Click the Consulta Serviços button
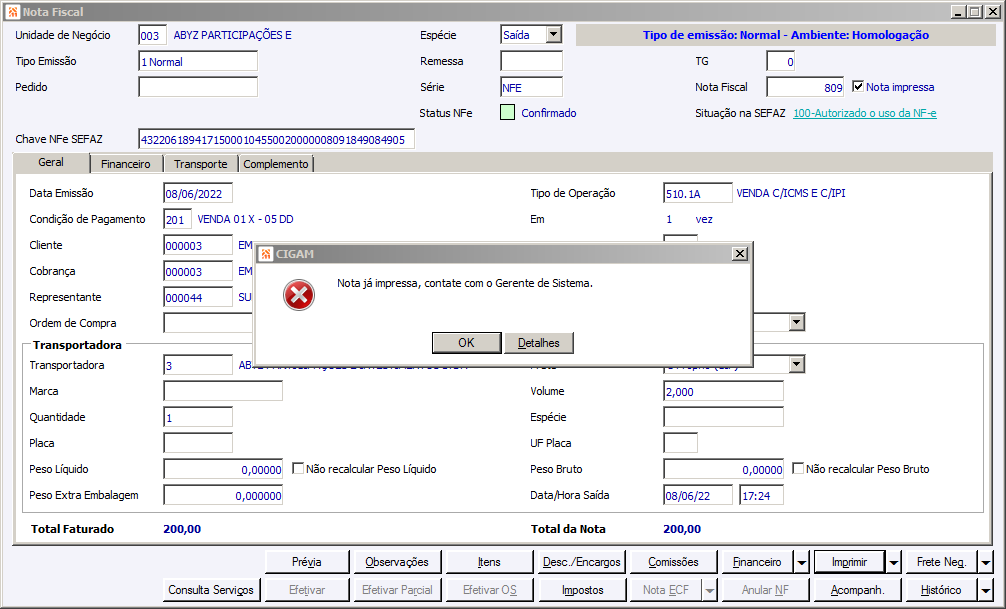This screenshot has width=1006, height=609. (210, 590)
